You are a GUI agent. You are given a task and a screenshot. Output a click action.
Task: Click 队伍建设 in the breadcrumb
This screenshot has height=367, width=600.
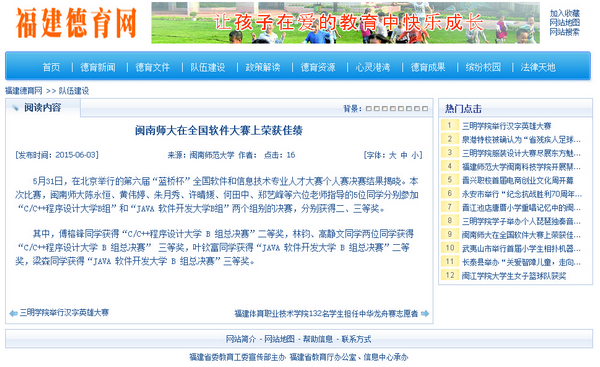(x=74, y=91)
